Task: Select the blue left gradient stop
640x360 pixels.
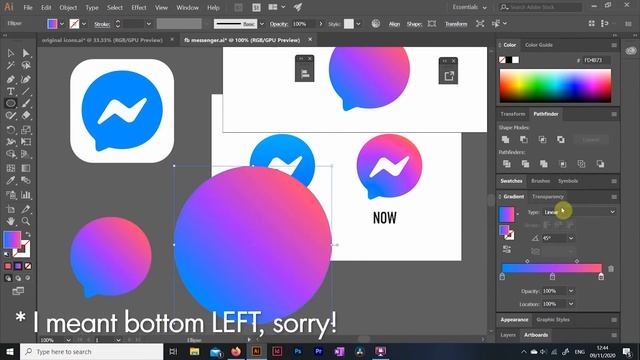Action: (x=502, y=277)
